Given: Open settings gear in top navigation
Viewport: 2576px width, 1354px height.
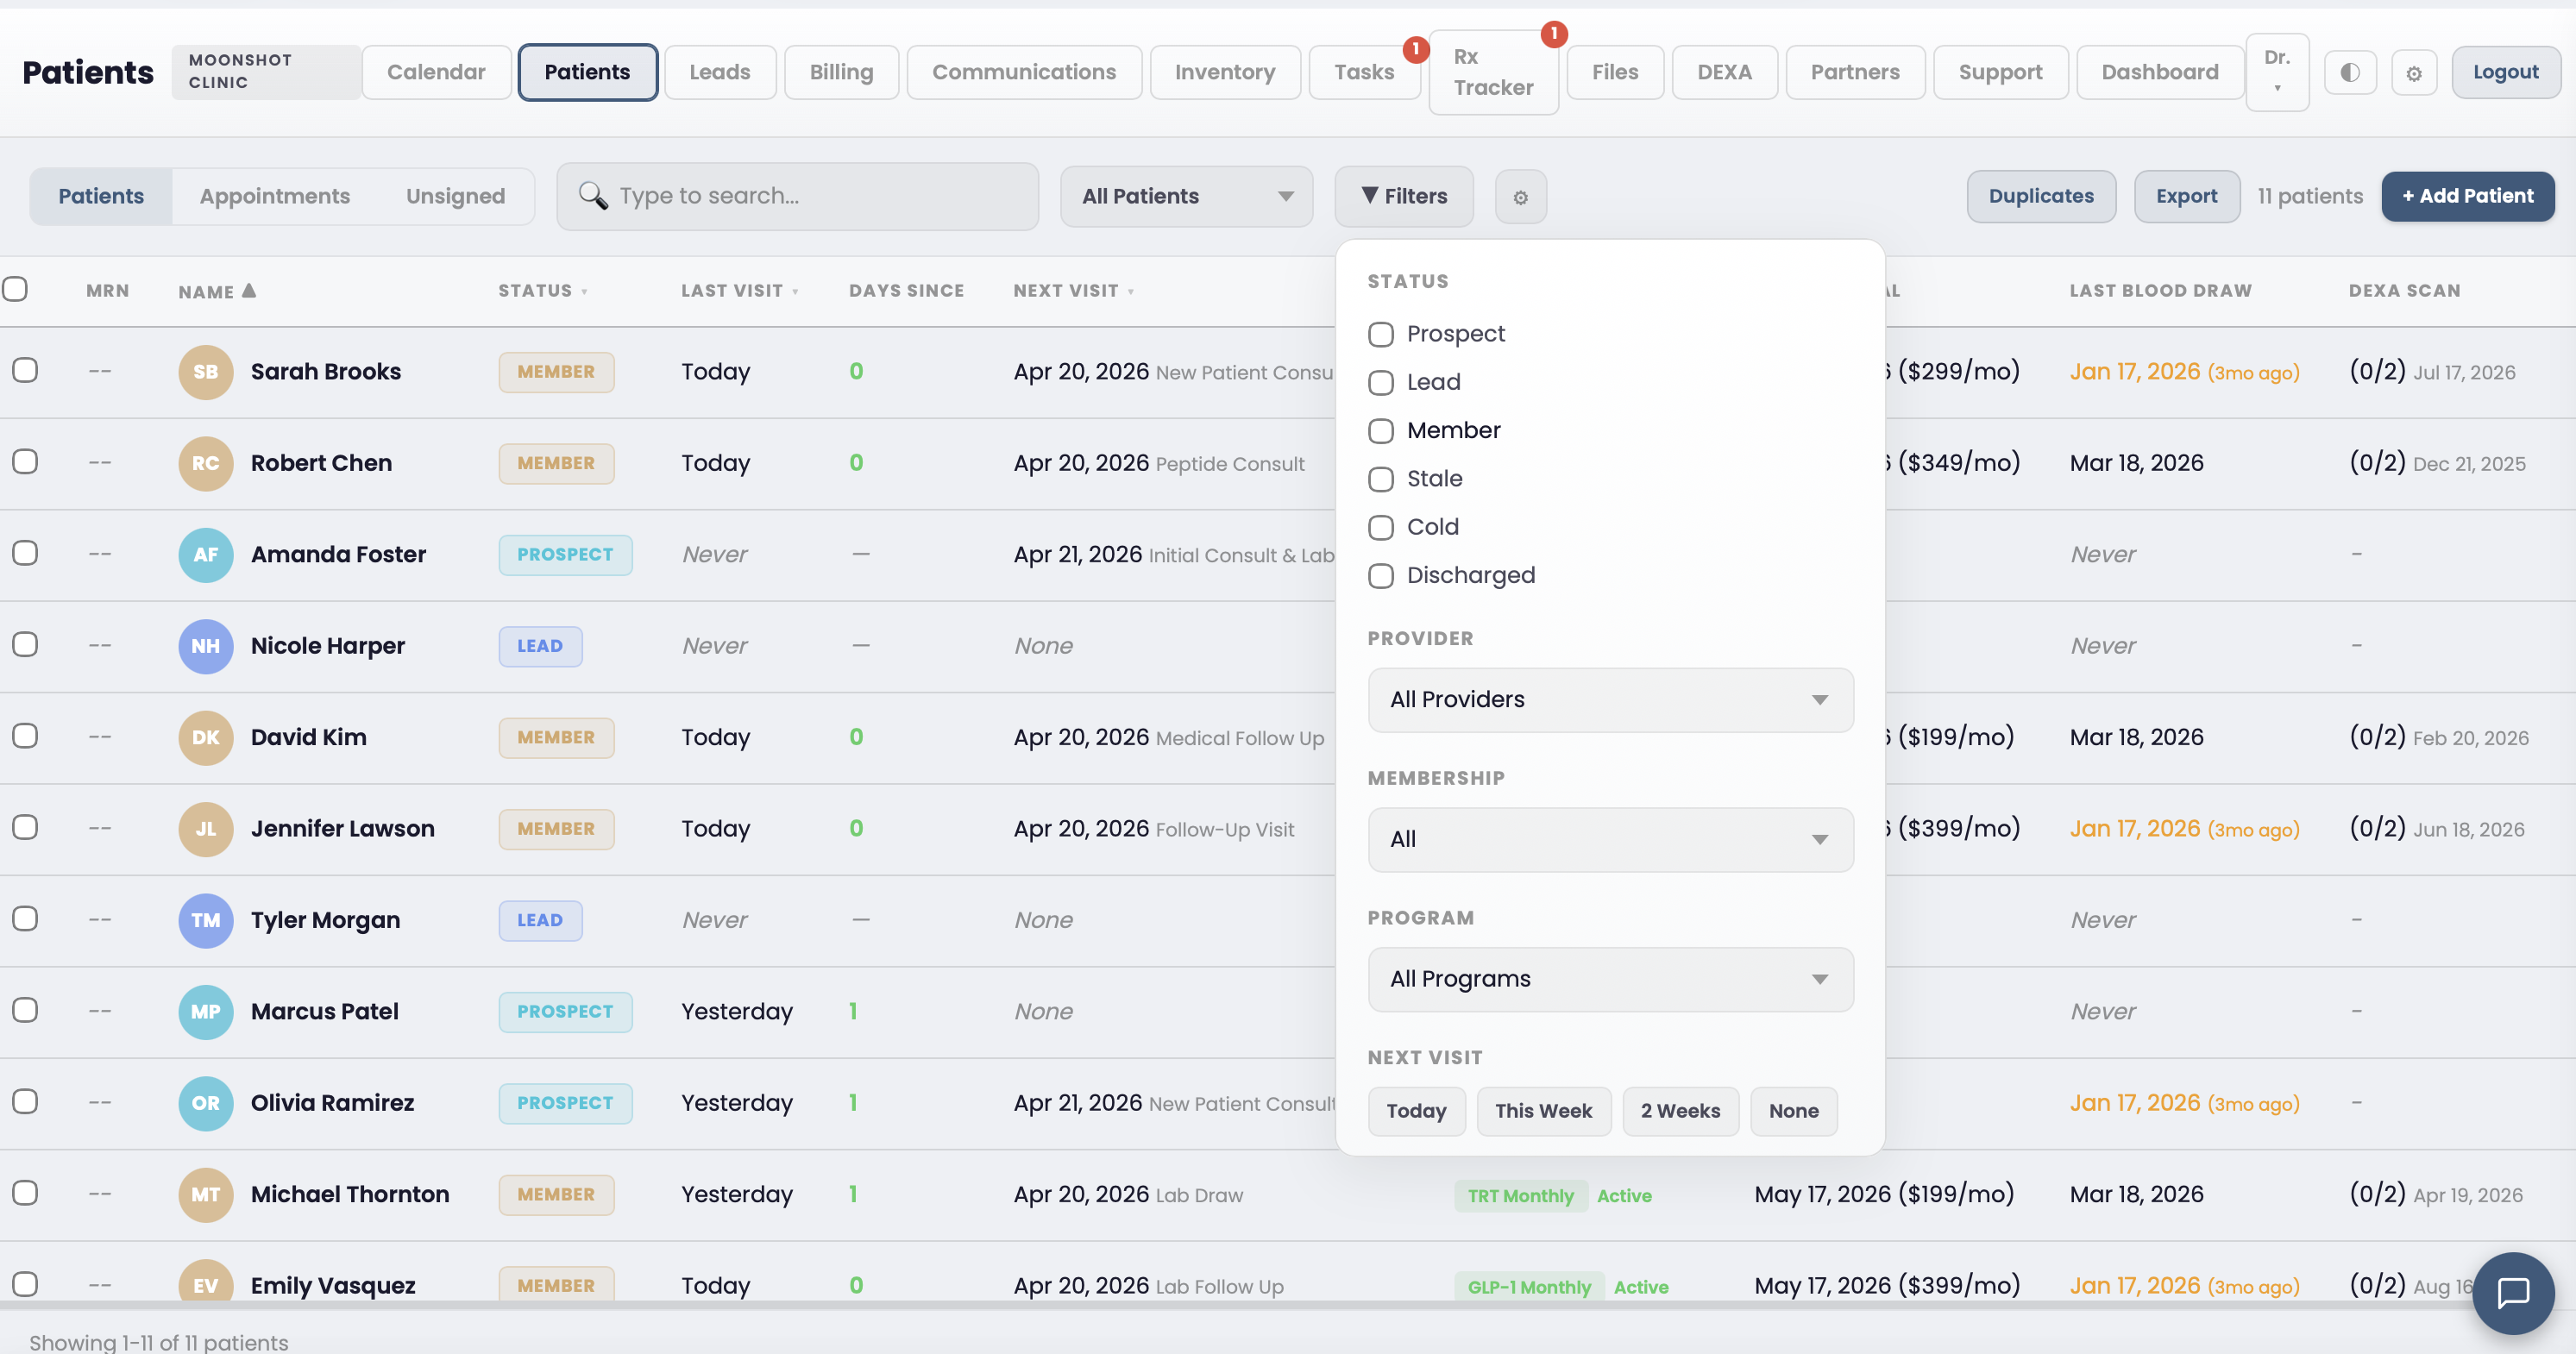Looking at the screenshot, I should pos(2413,73).
